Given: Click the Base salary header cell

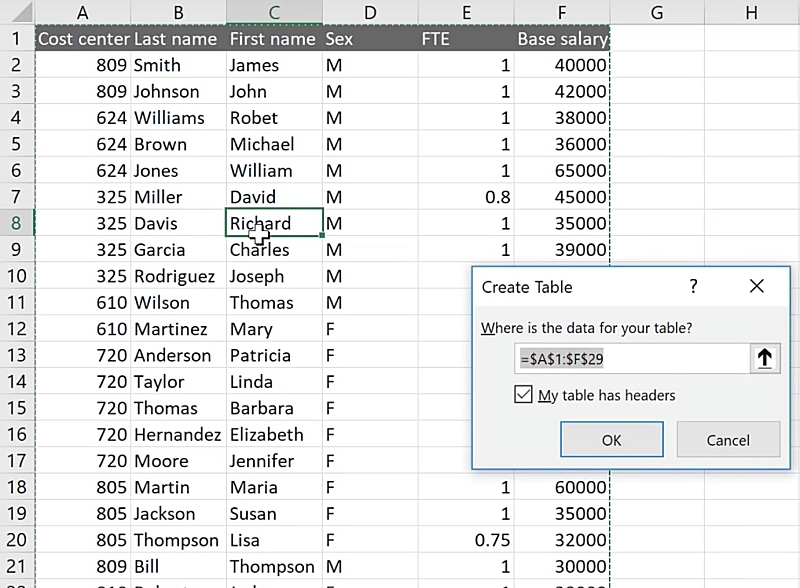Looking at the screenshot, I should pos(561,39).
